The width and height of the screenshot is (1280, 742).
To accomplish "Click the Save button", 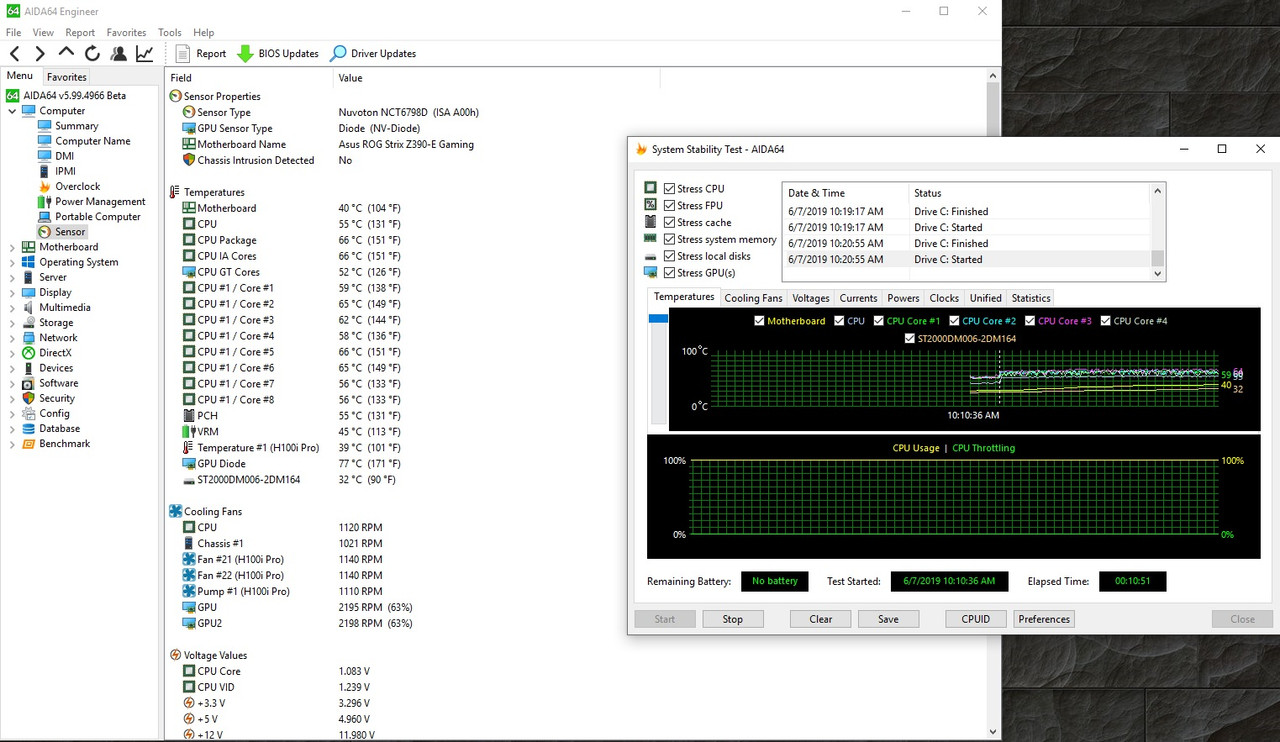I will pos(888,619).
